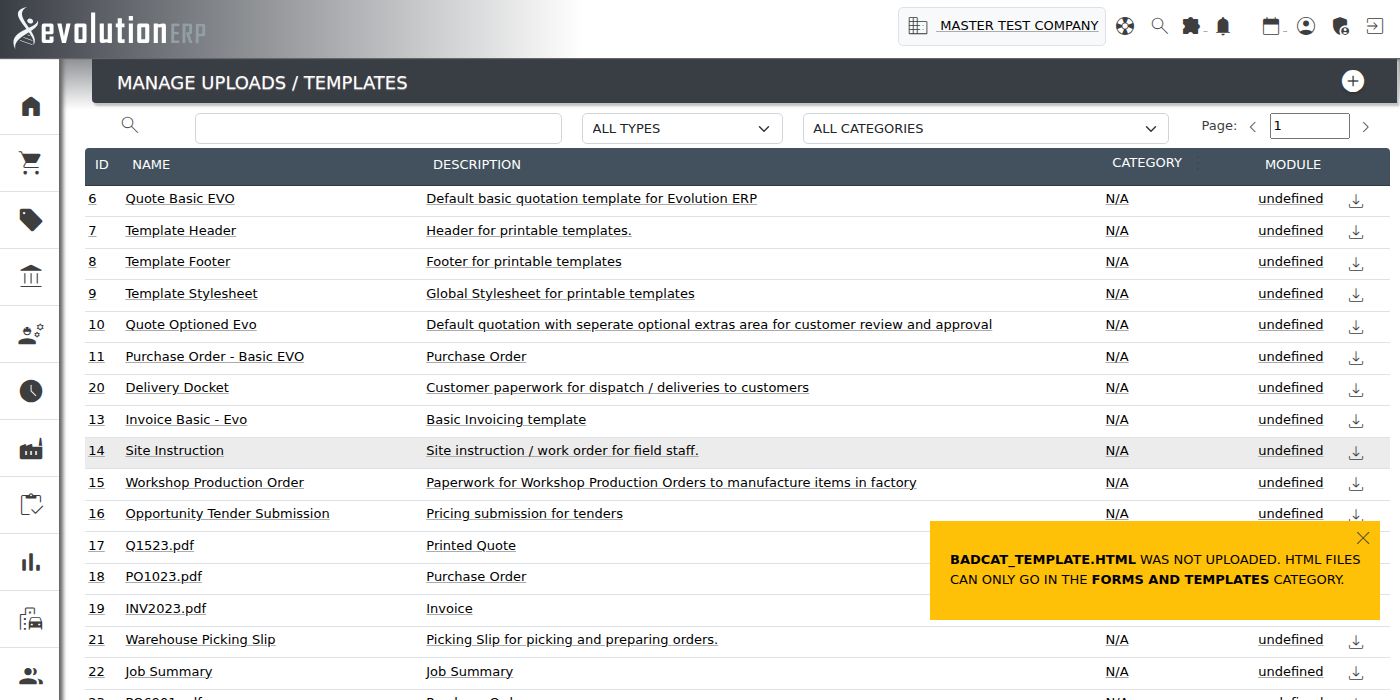This screenshot has width=1400, height=700.
Task: Download the Template Header file
Action: (x=1356, y=232)
